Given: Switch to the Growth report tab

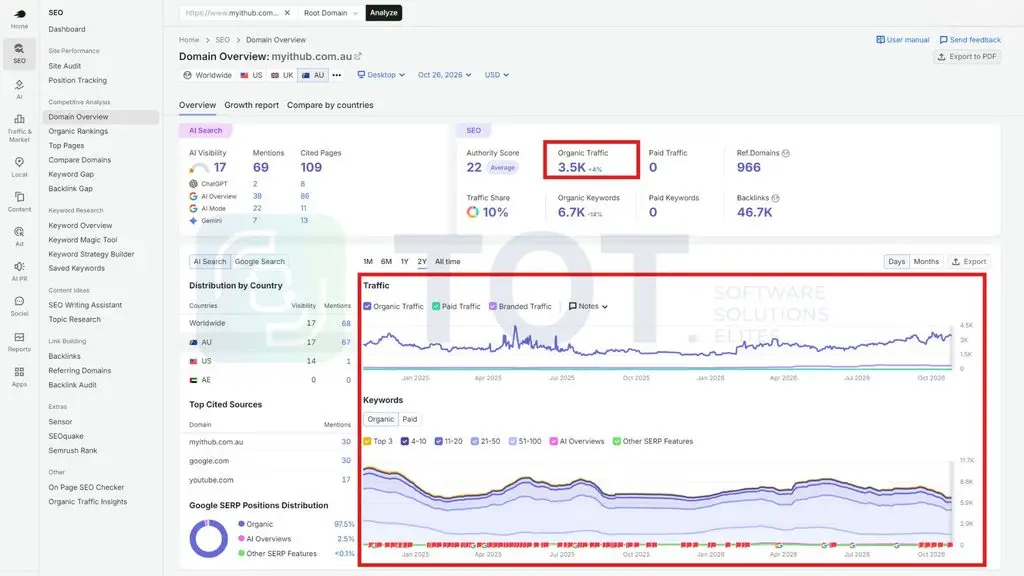Looking at the screenshot, I should coord(251,105).
